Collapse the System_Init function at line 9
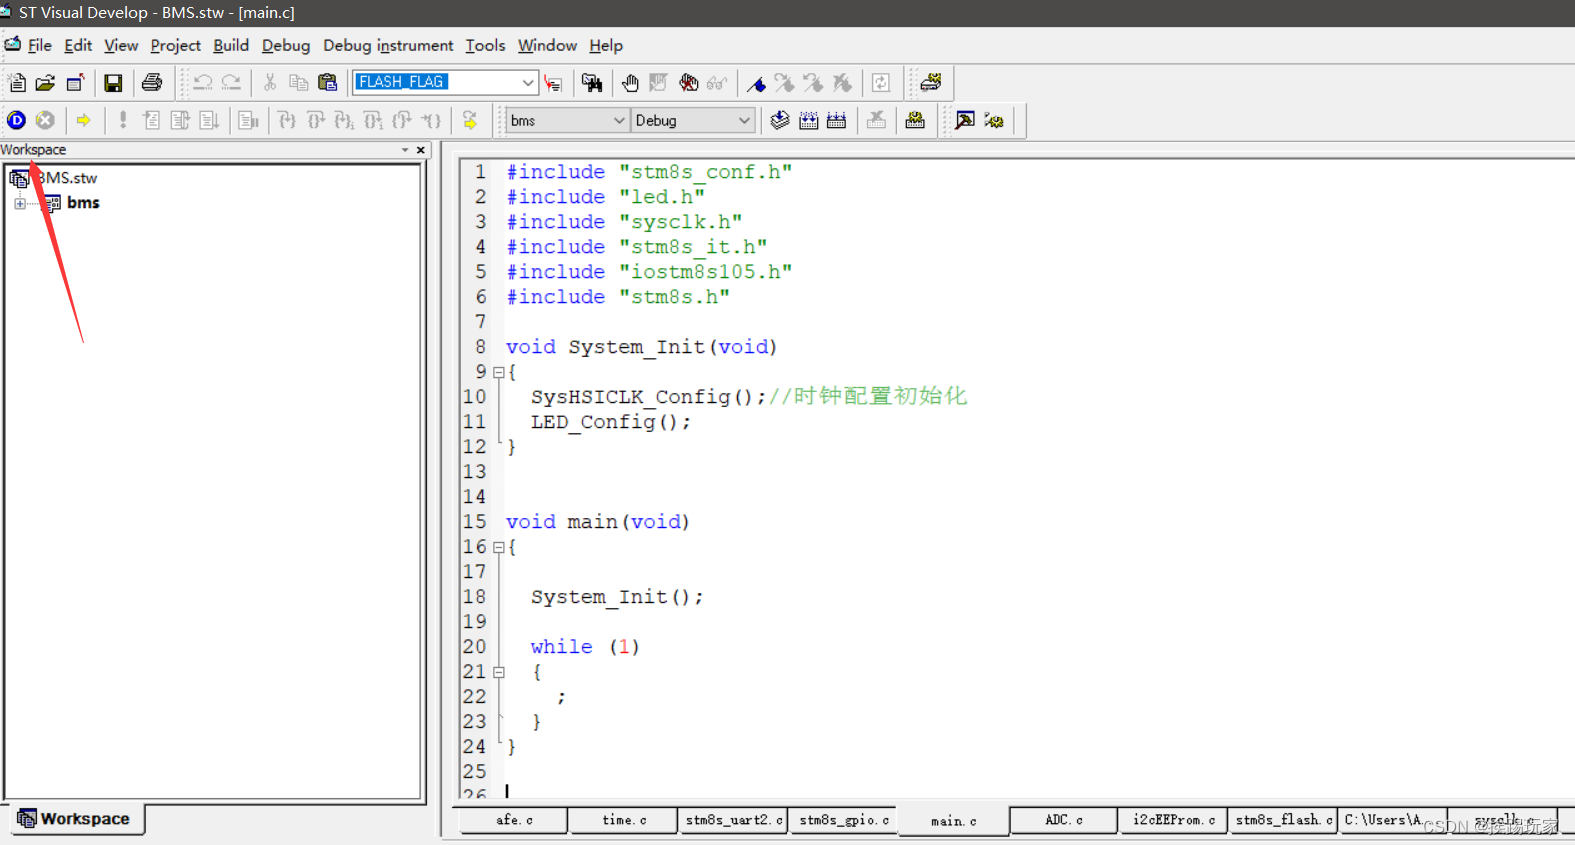Screen dimensions: 1575x845 coord(499,372)
